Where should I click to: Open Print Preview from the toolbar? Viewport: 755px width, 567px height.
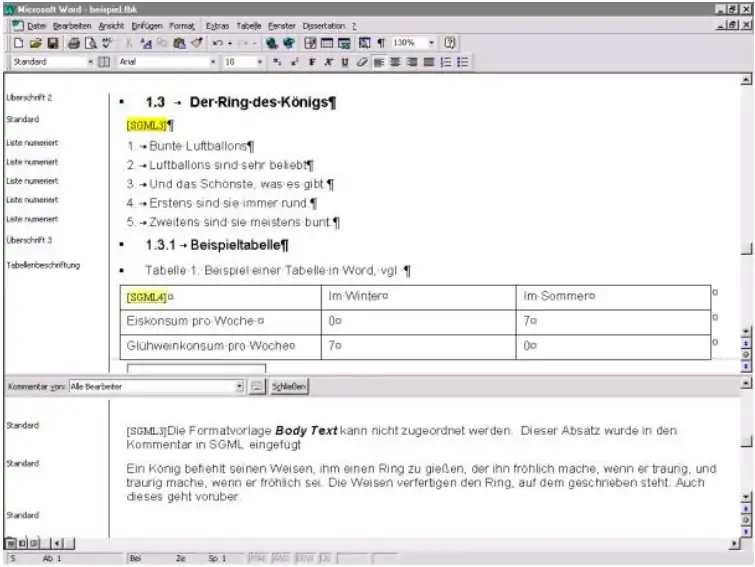click(x=90, y=44)
